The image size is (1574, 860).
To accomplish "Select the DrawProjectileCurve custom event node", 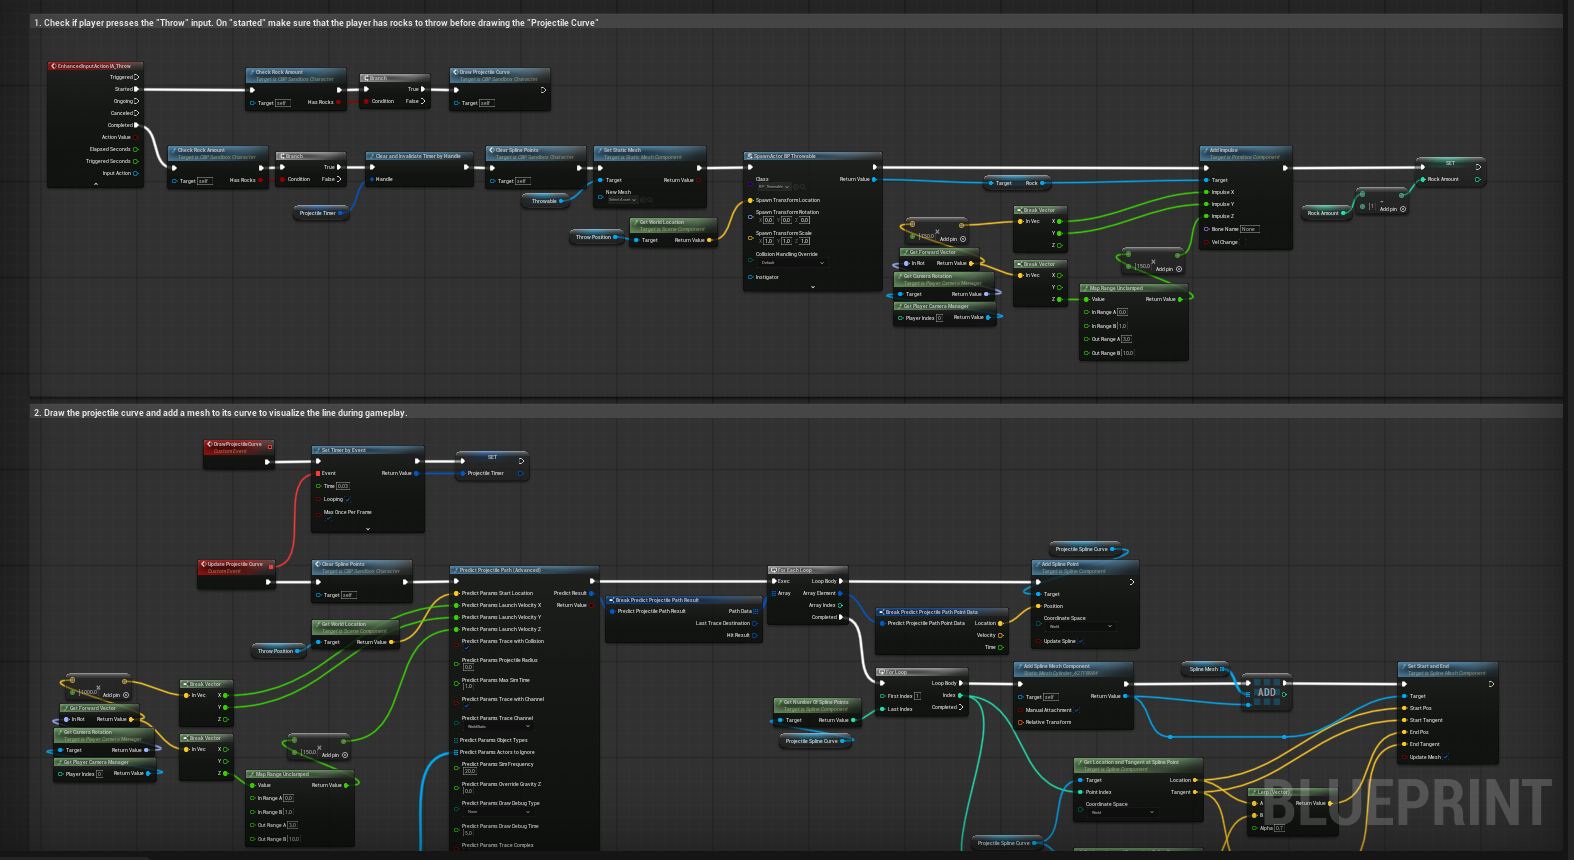I will click(237, 447).
